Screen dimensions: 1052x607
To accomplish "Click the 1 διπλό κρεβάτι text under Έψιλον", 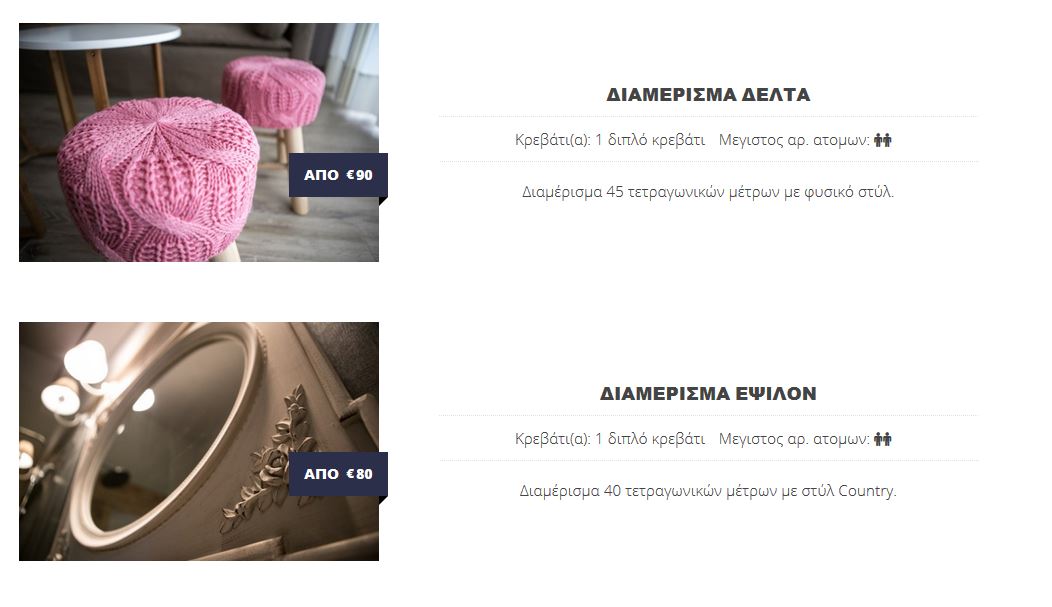I will tap(650, 439).
